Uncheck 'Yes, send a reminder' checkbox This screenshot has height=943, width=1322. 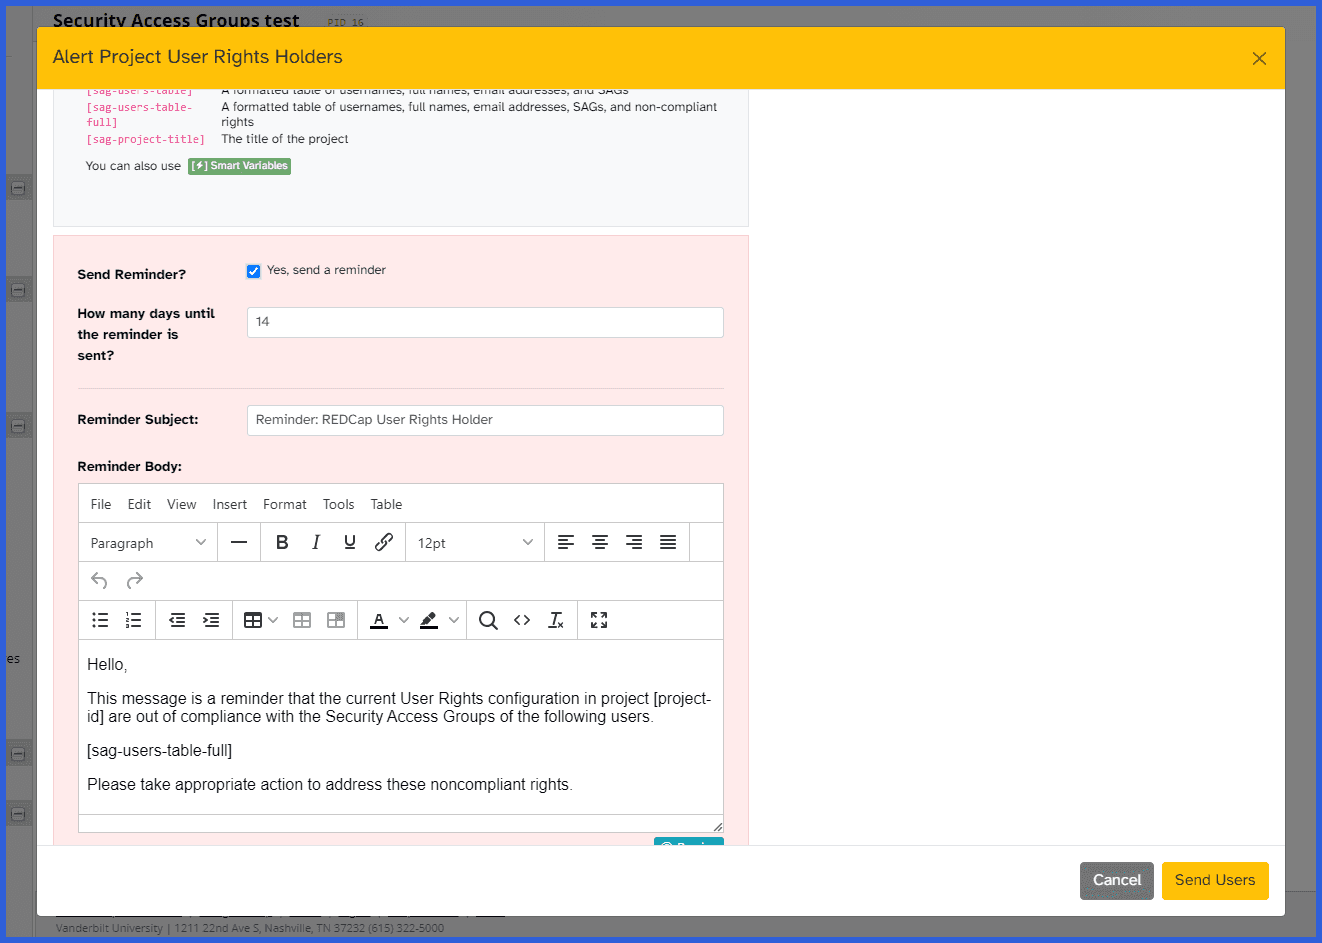pyautogui.click(x=254, y=271)
